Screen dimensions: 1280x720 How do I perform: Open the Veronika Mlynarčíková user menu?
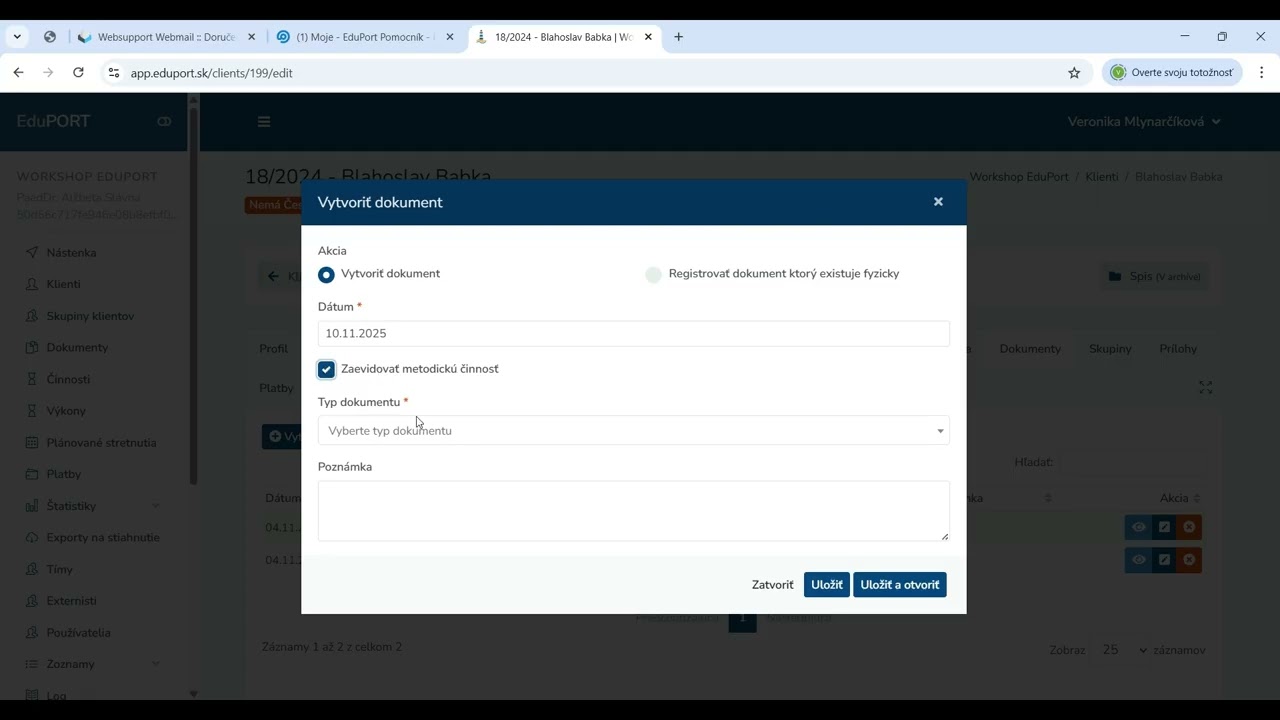[x=1144, y=122]
